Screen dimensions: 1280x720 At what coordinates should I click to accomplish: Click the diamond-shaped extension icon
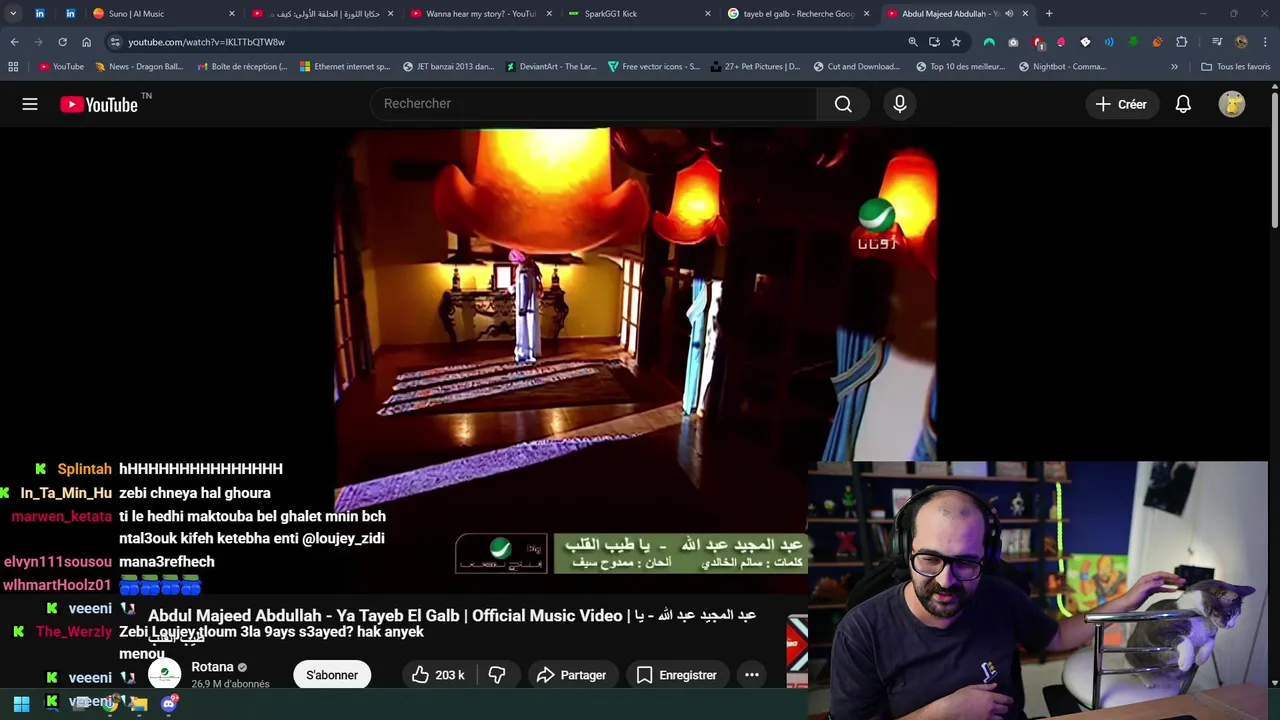click(1085, 42)
